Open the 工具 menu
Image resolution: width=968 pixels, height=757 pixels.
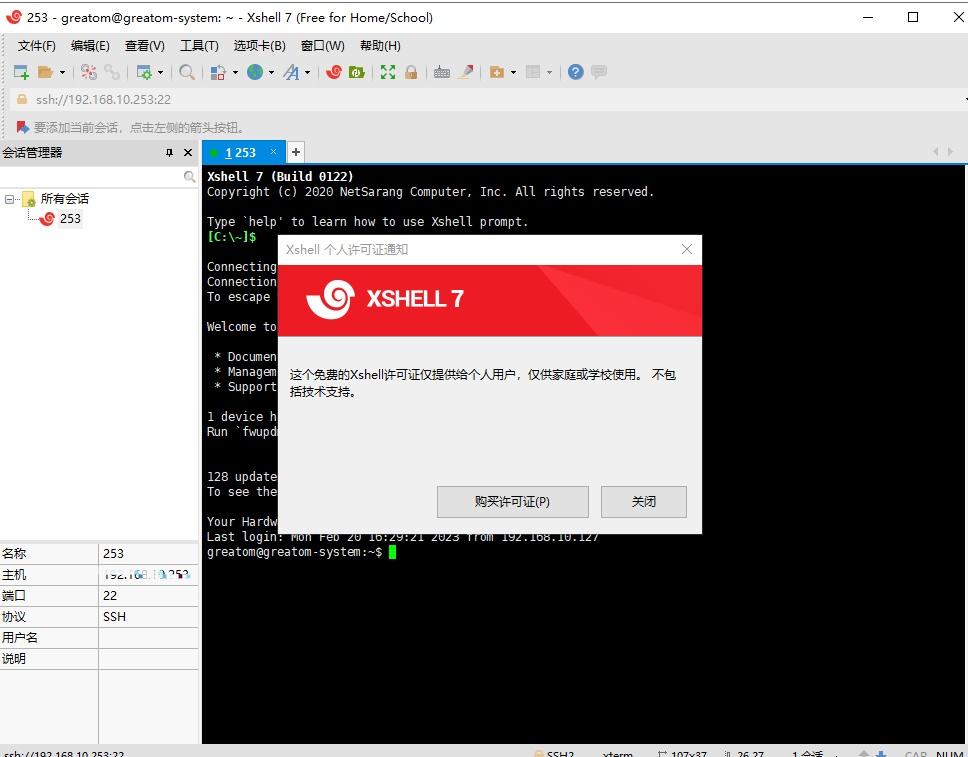(x=198, y=45)
